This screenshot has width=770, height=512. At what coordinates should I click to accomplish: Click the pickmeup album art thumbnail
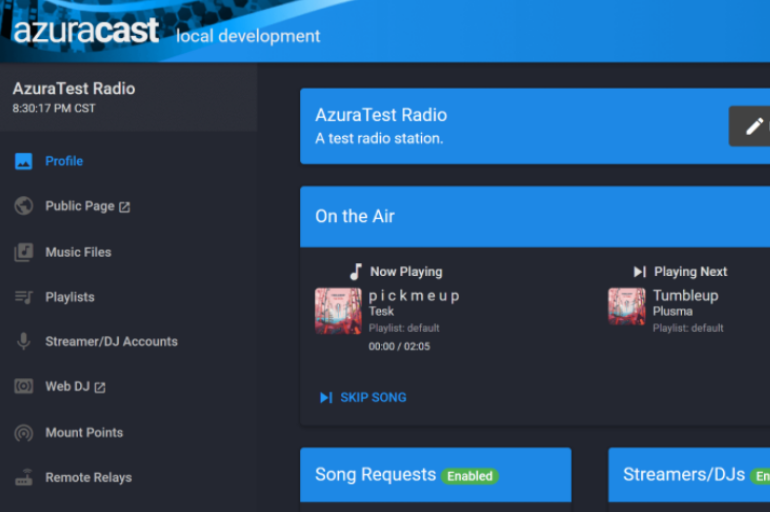(x=338, y=311)
